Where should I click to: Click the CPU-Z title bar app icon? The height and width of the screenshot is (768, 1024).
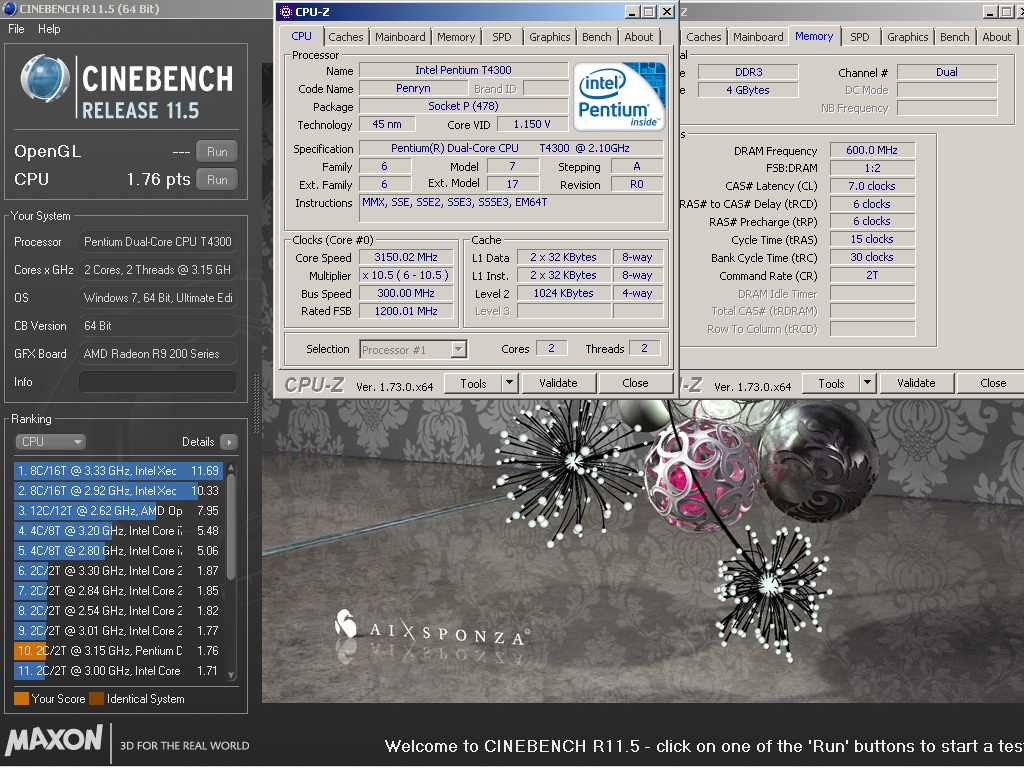tap(285, 11)
